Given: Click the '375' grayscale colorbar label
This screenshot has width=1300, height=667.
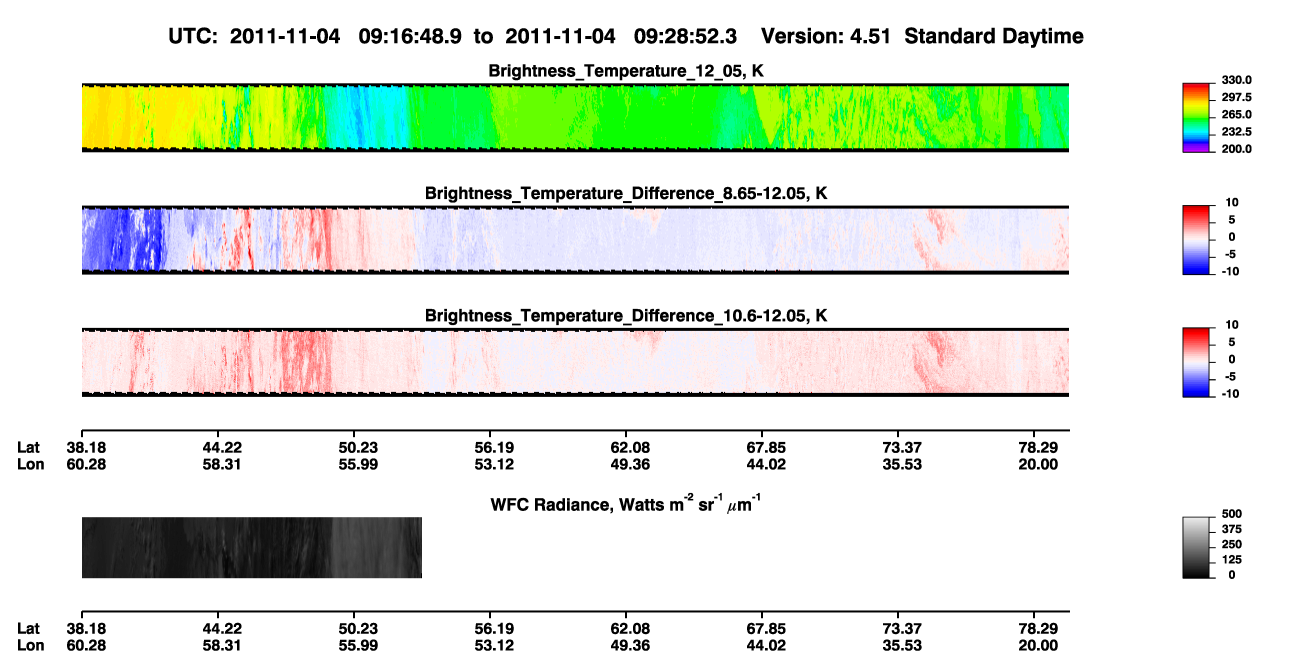Looking at the screenshot, I should 1232,529.
